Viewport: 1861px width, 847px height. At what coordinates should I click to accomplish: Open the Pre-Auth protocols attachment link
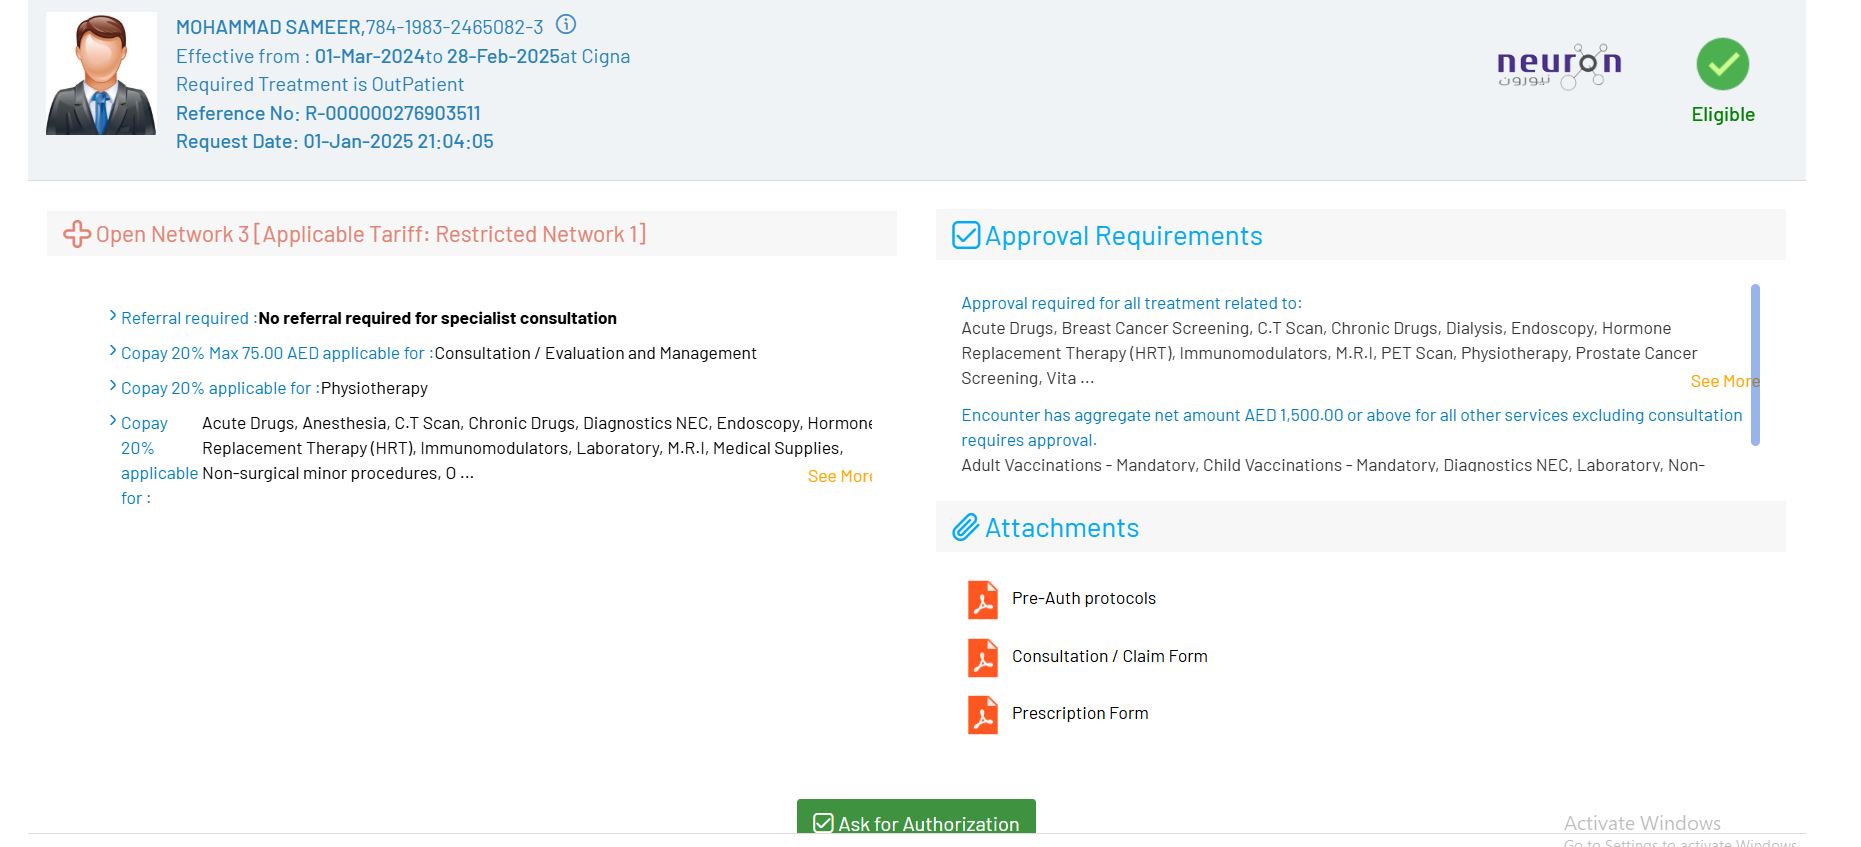(1083, 599)
